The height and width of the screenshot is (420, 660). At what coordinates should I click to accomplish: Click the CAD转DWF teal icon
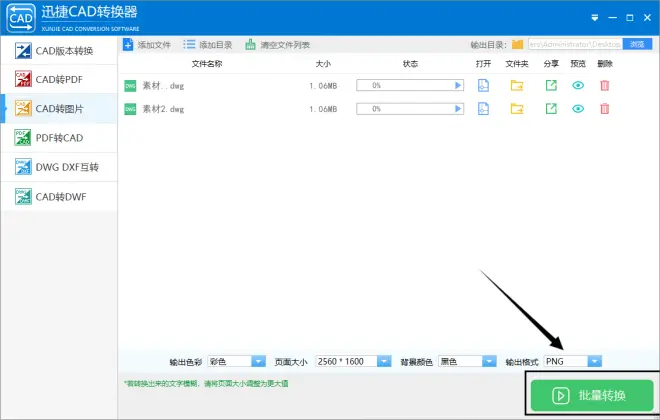pyautogui.click(x=23, y=196)
